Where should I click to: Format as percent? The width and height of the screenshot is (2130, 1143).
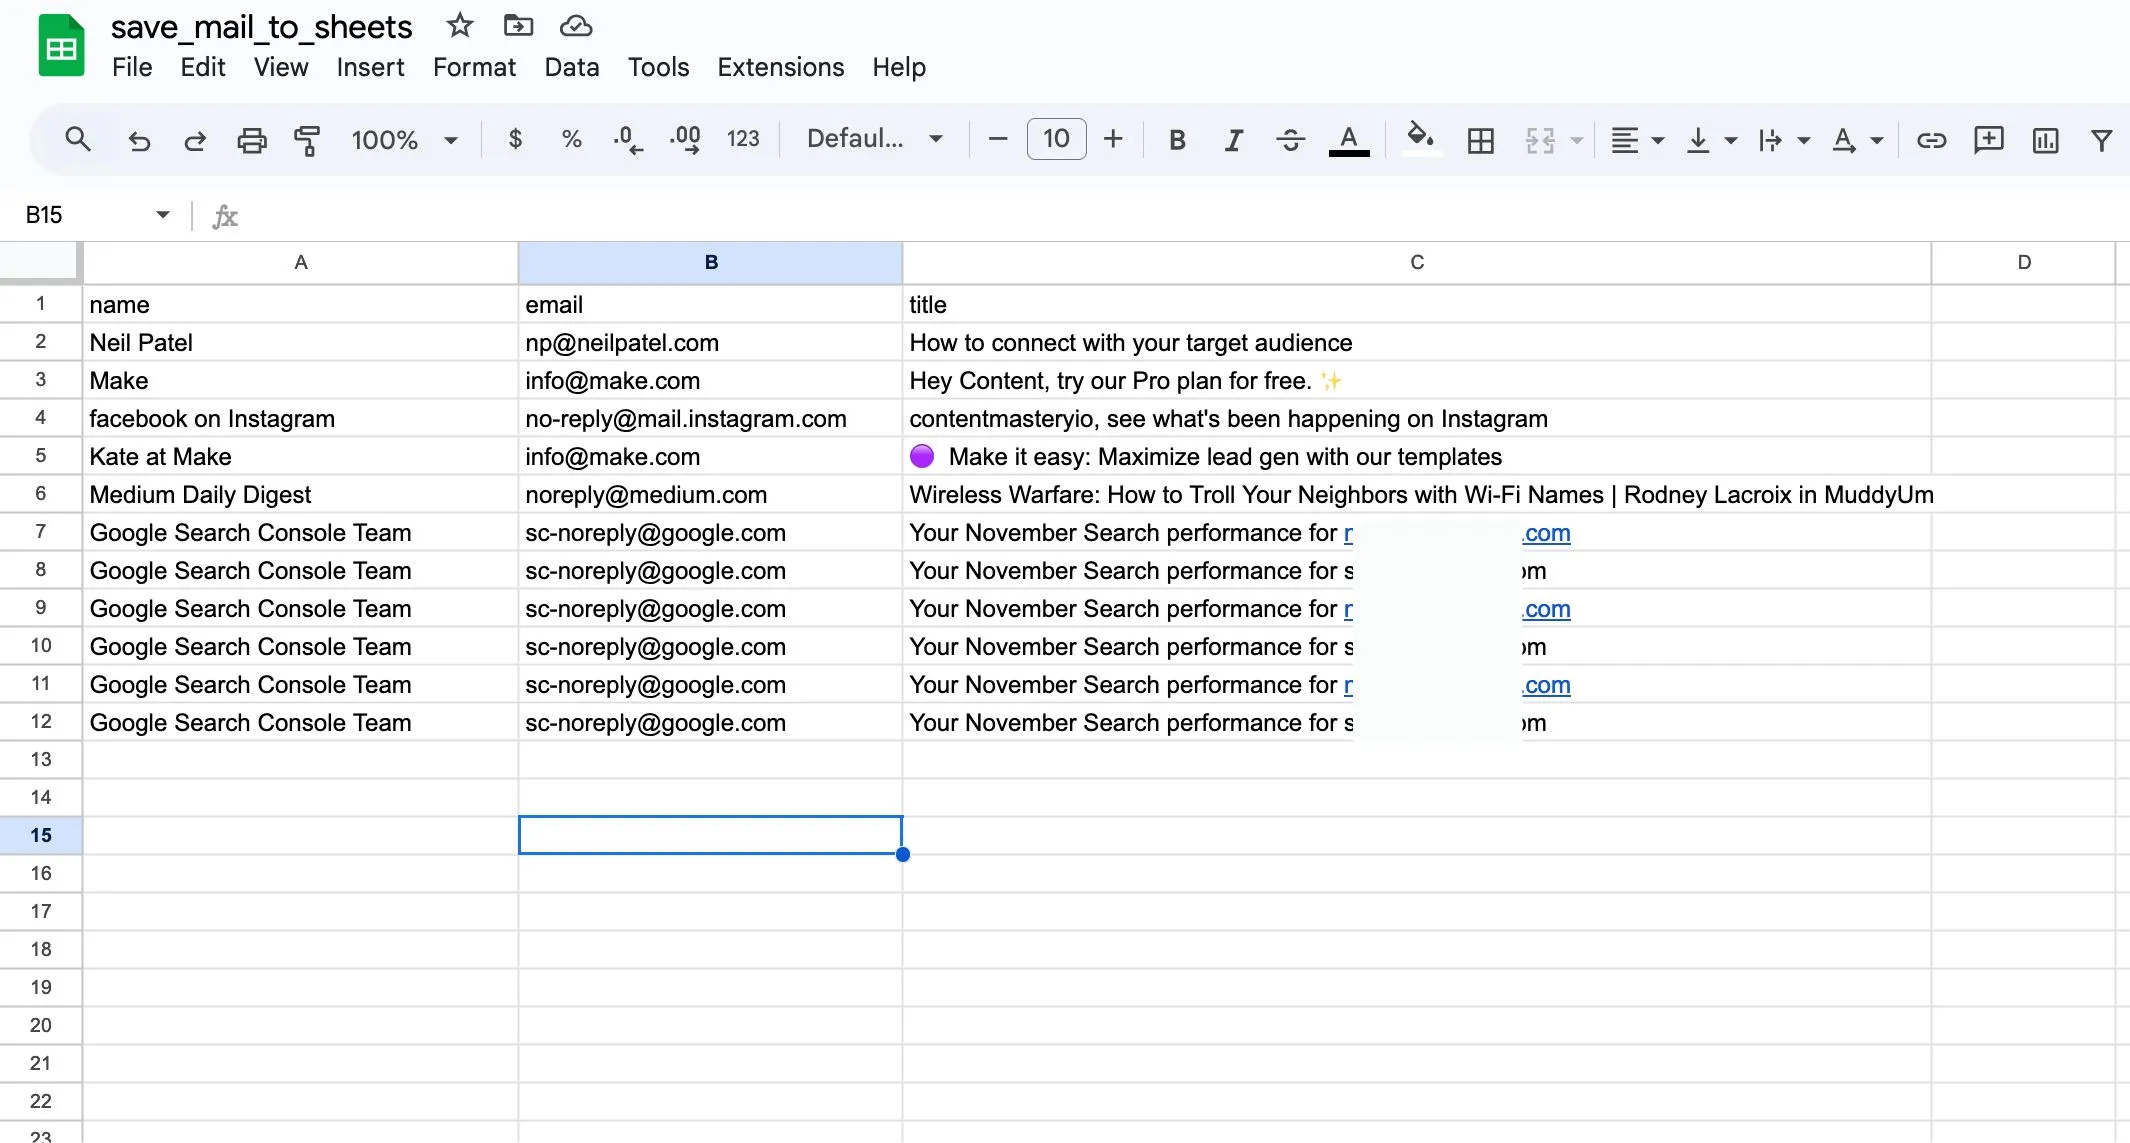(x=572, y=139)
